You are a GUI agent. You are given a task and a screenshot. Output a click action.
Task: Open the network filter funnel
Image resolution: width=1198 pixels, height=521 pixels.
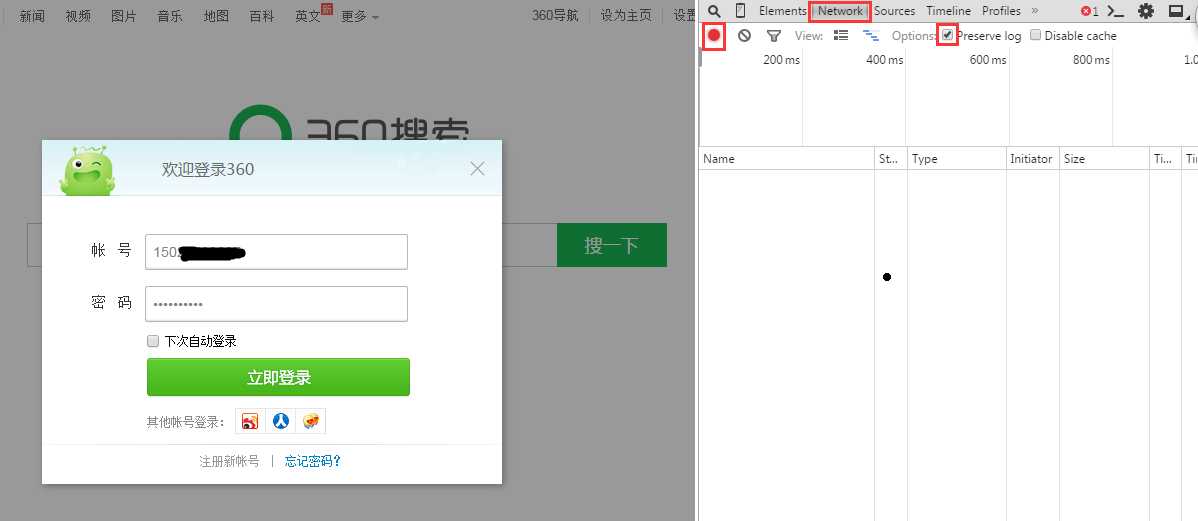(773, 35)
